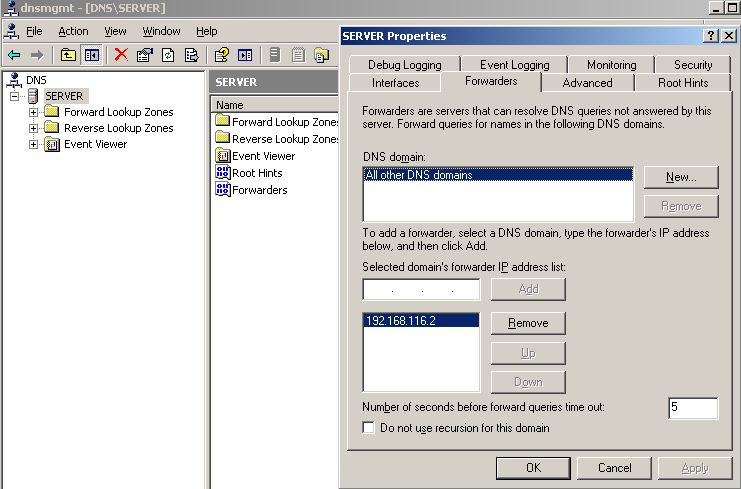Viewport: 741px width, 489px height.
Task: Select Event Viewer label in tree
Action: coord(95,144)
